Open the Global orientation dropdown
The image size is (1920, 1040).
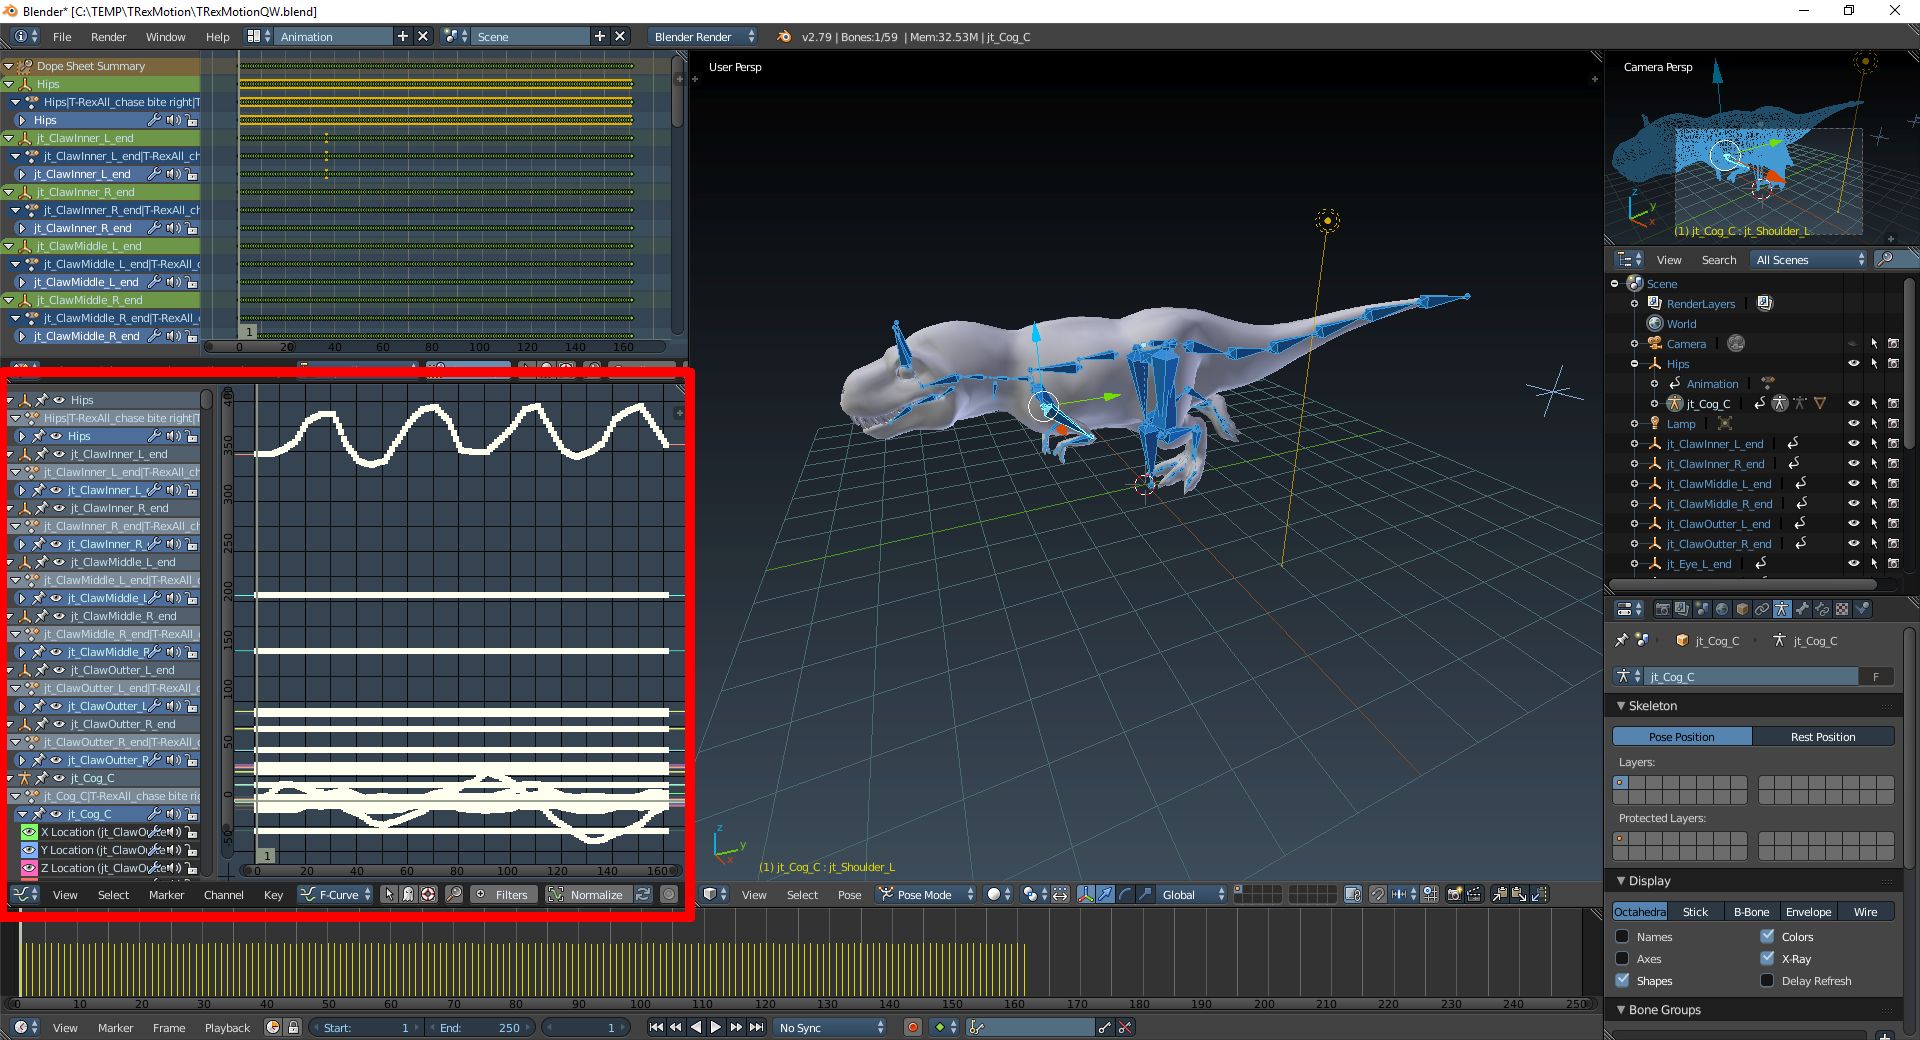point(1193,895)
